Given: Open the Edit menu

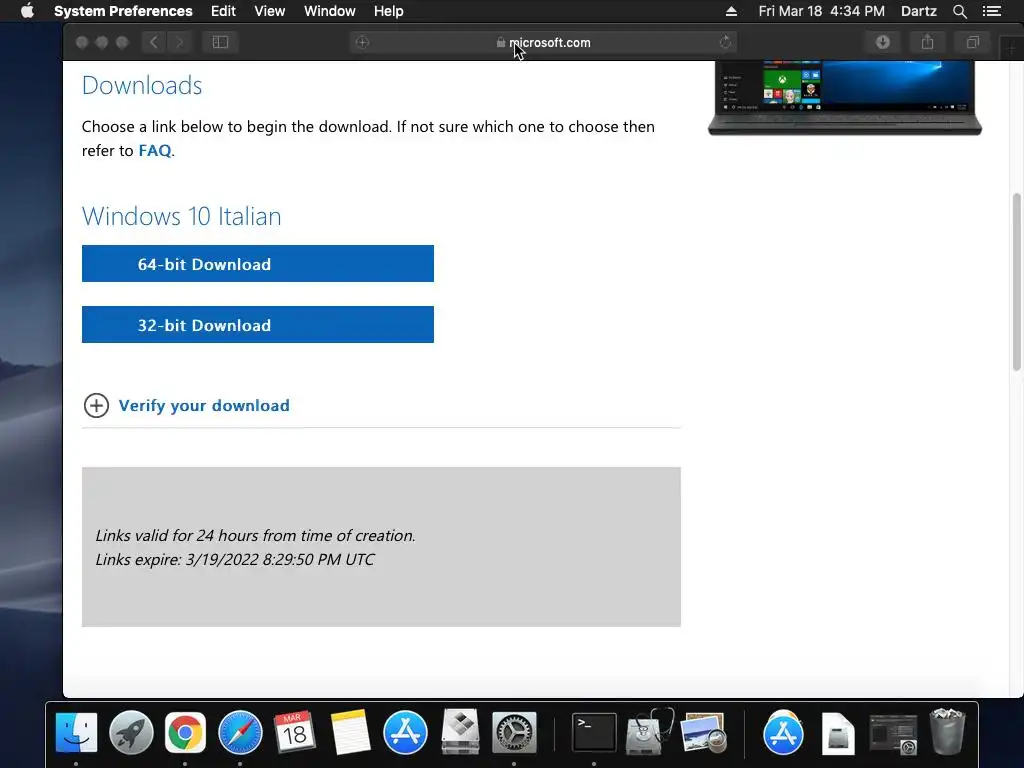Looking at the screenshot, I should coord(223,11).
